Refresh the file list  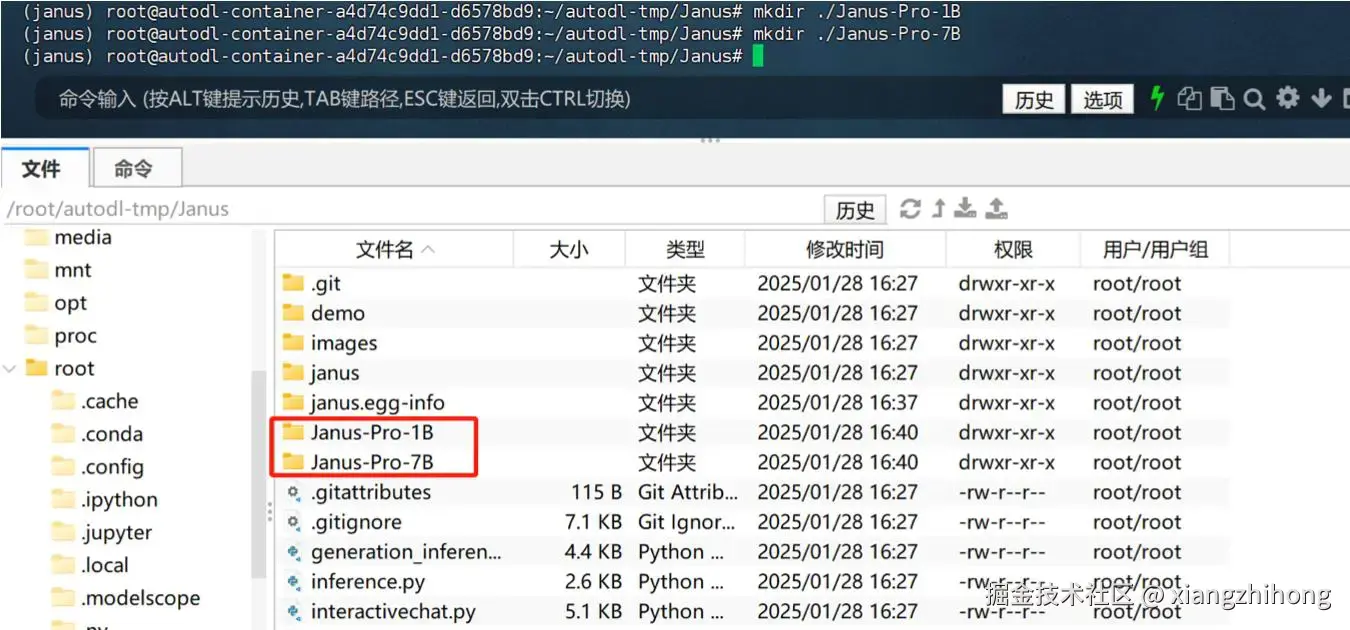pyautogui.click(x=910, y=208)
